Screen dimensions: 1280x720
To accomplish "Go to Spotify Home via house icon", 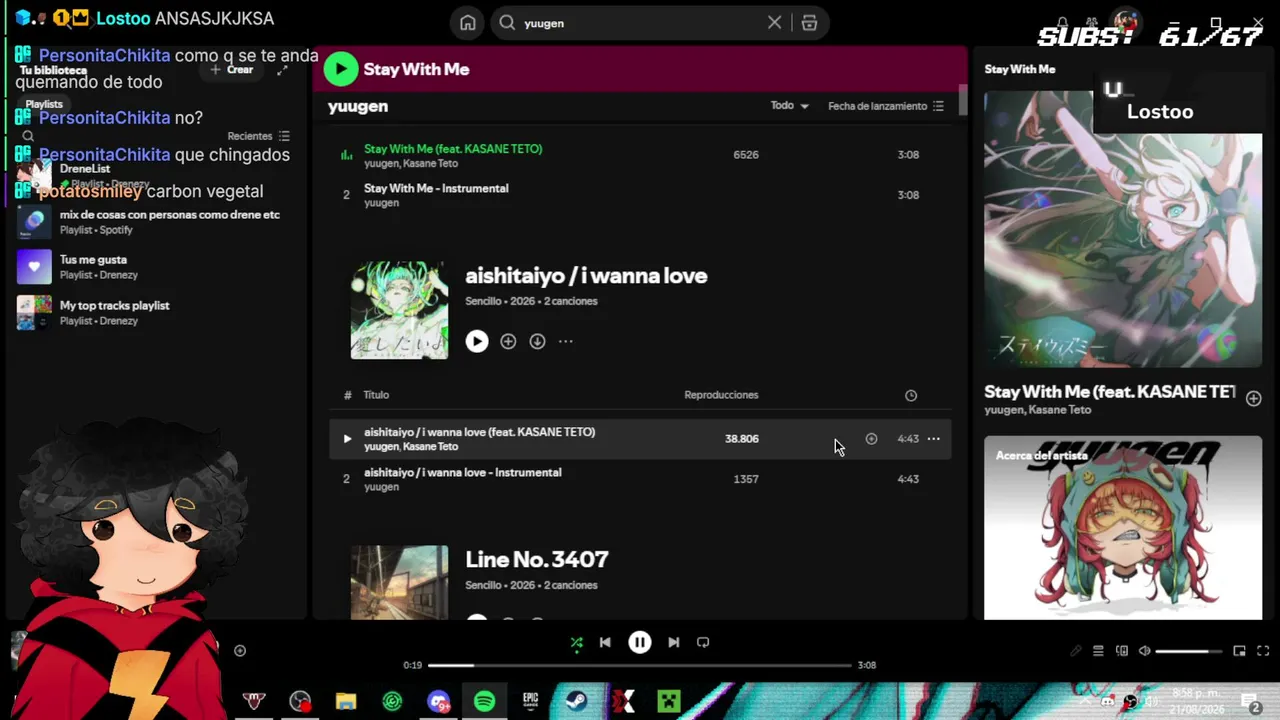I will 467,23.
